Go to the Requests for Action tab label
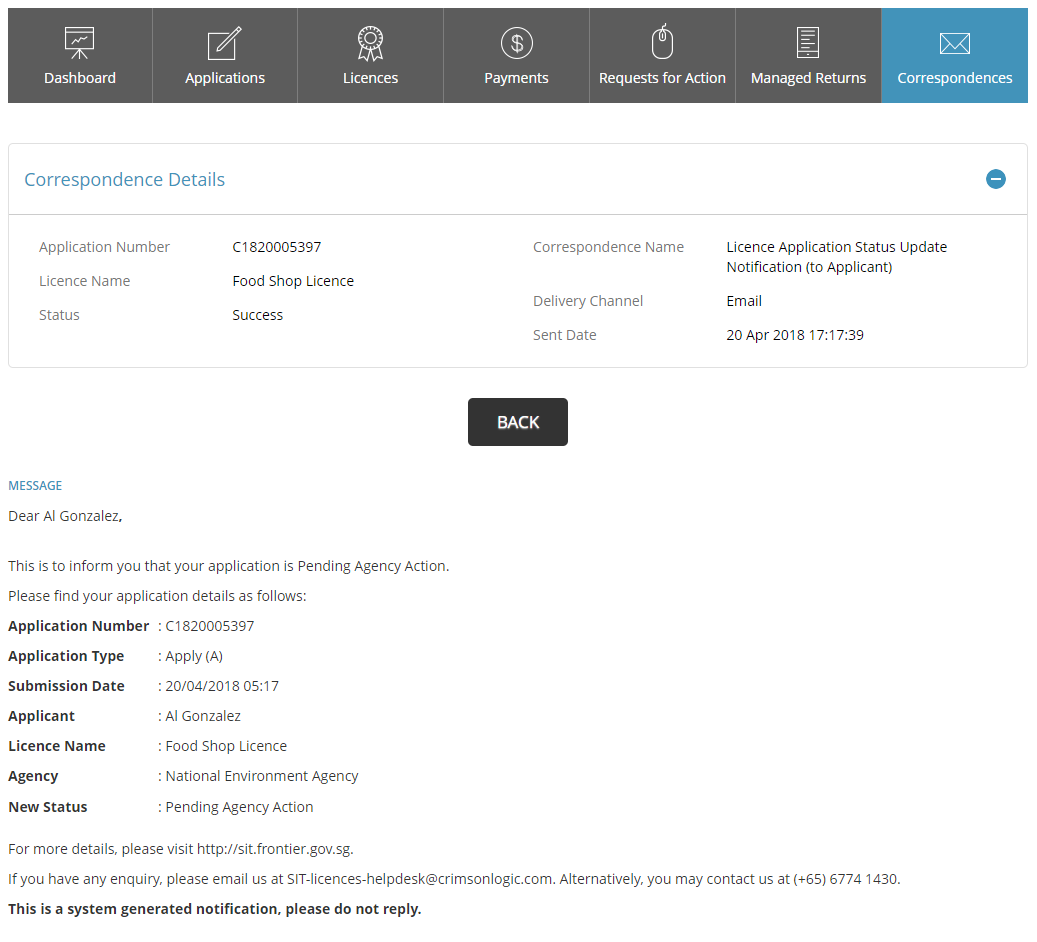1037x942 pixels. pyautogui.click(x=662, y=78)
